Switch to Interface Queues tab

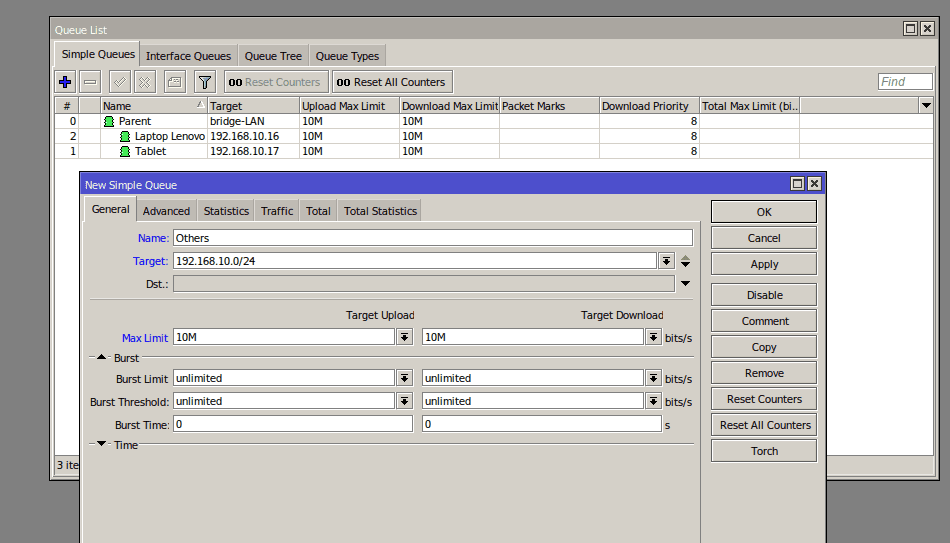188,56
